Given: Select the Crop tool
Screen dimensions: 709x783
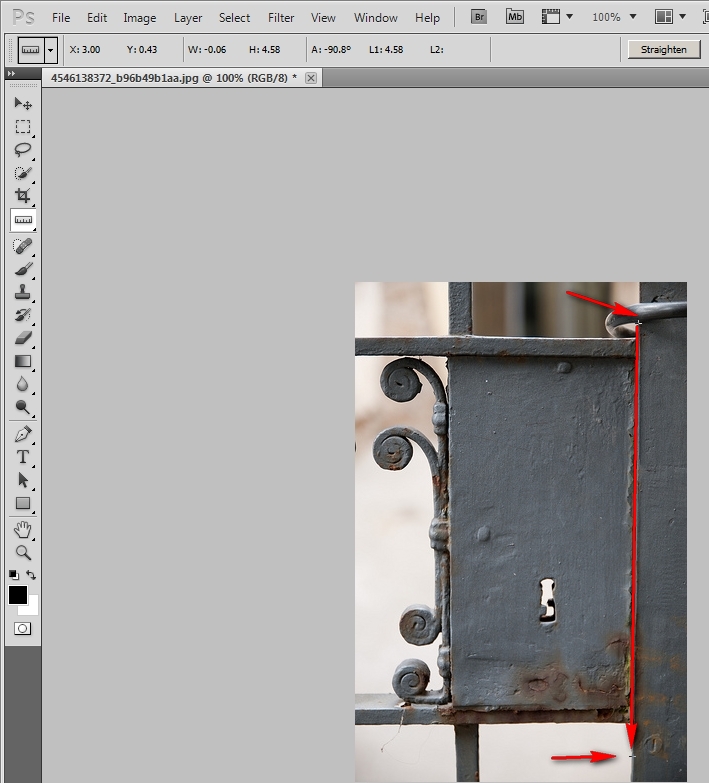Looking at the screenshot, I should point(23,196).
